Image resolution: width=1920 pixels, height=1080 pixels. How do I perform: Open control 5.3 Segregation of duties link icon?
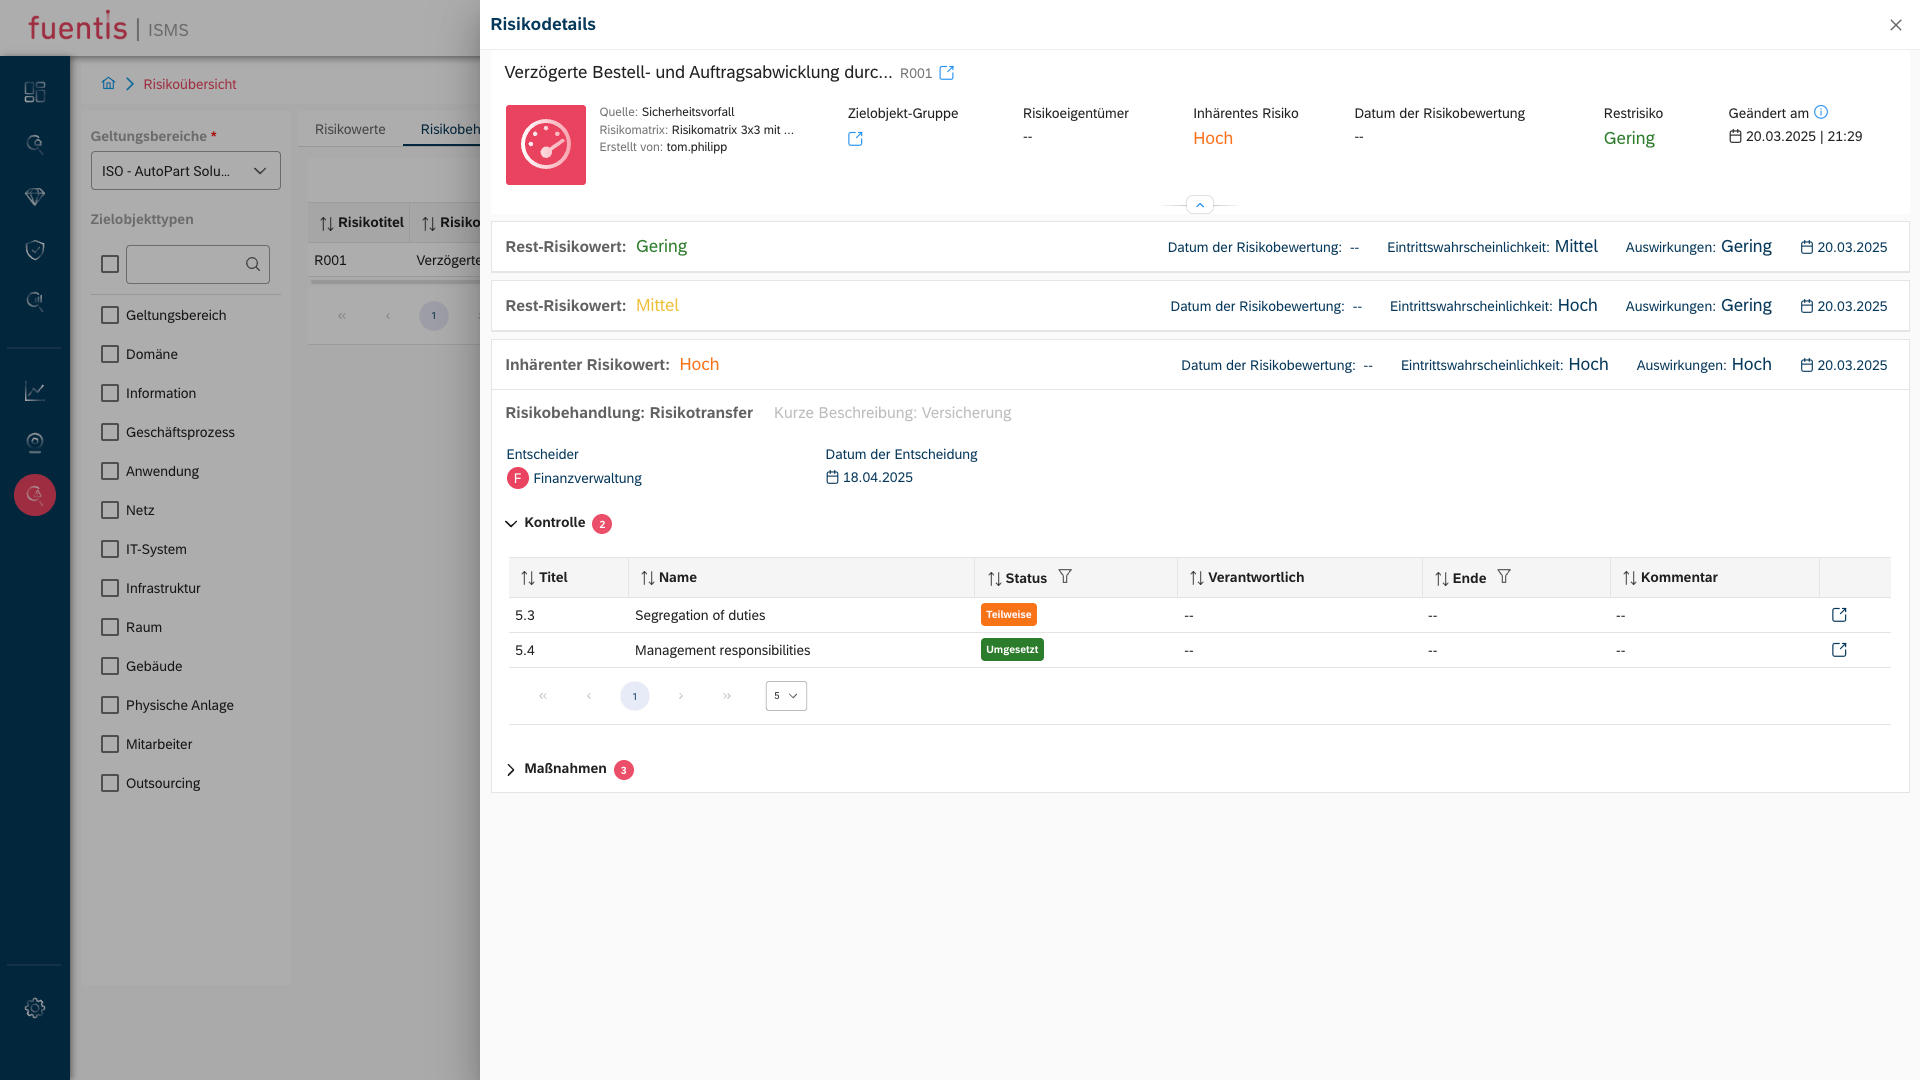coord(1838,615)
